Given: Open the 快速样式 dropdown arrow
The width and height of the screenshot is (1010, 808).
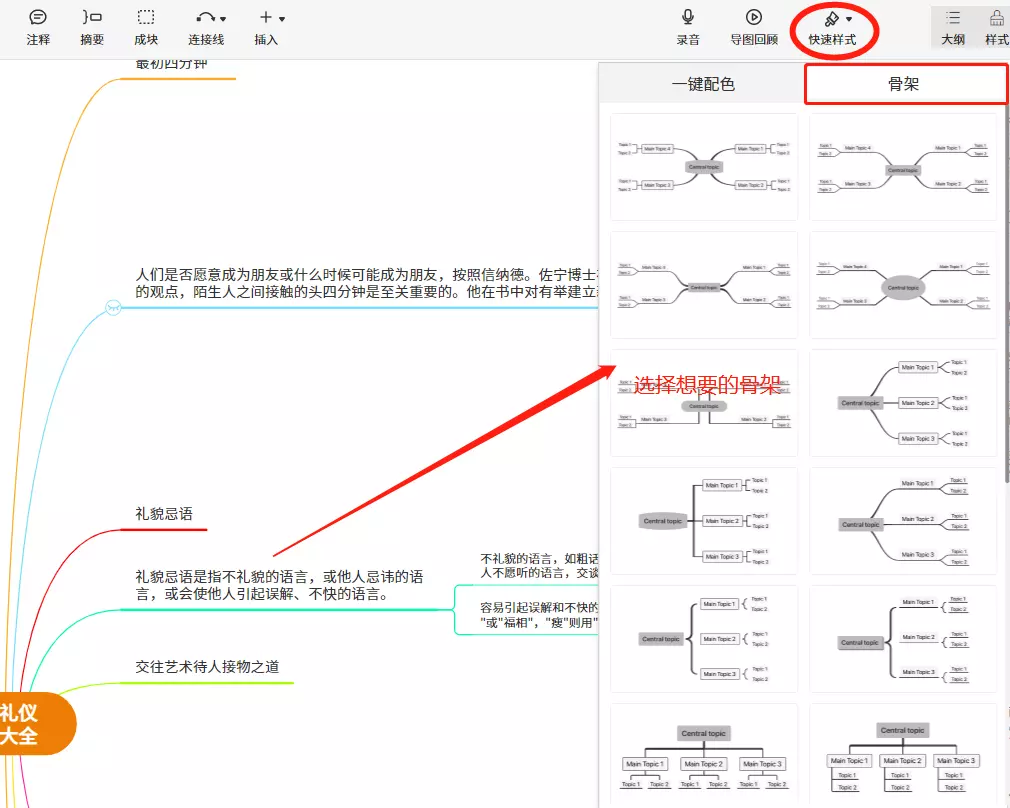Looking at the screenshot, I should click(849, 19).
